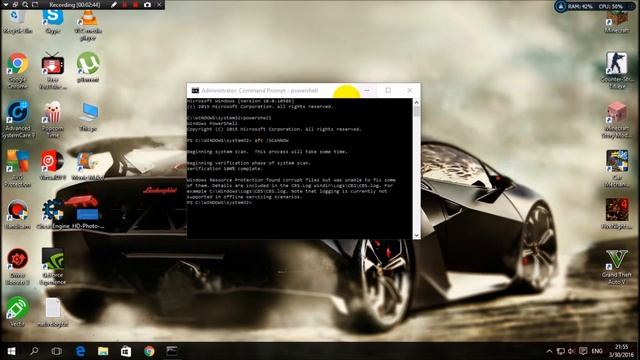Screen dimensions: 640x360
Task: Open the HD-Photo desktop file
Action: click(88, 213)
